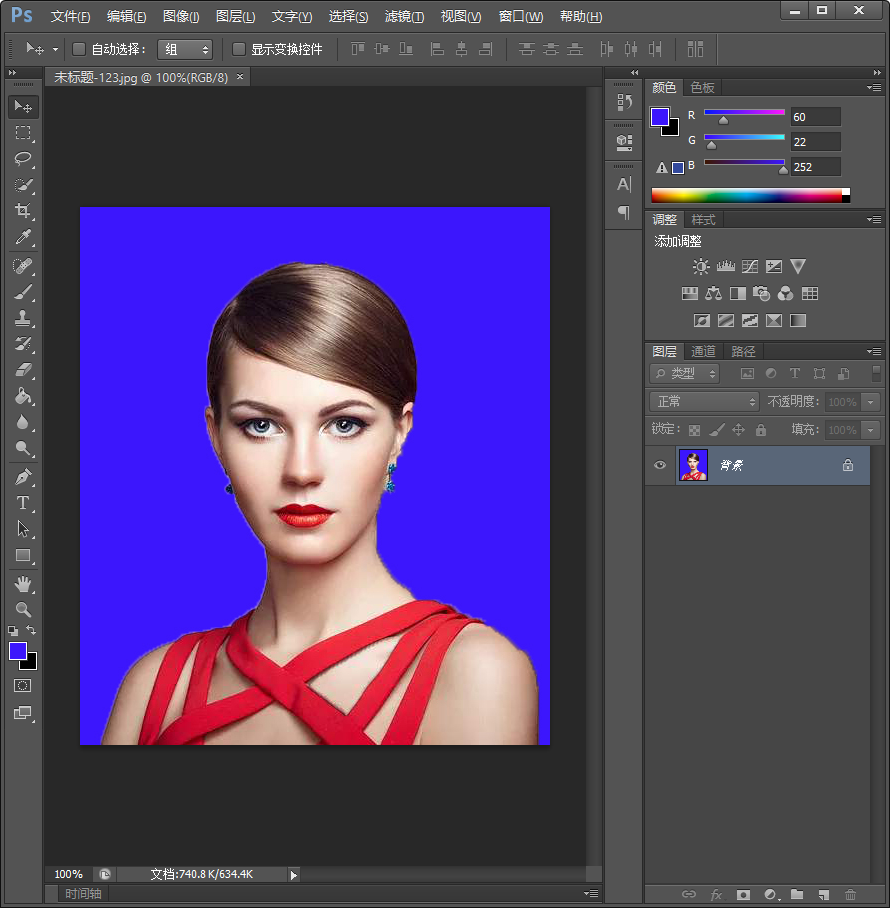Select the Rectangular Marquee tool
The image size is (890, 908).
23,133
